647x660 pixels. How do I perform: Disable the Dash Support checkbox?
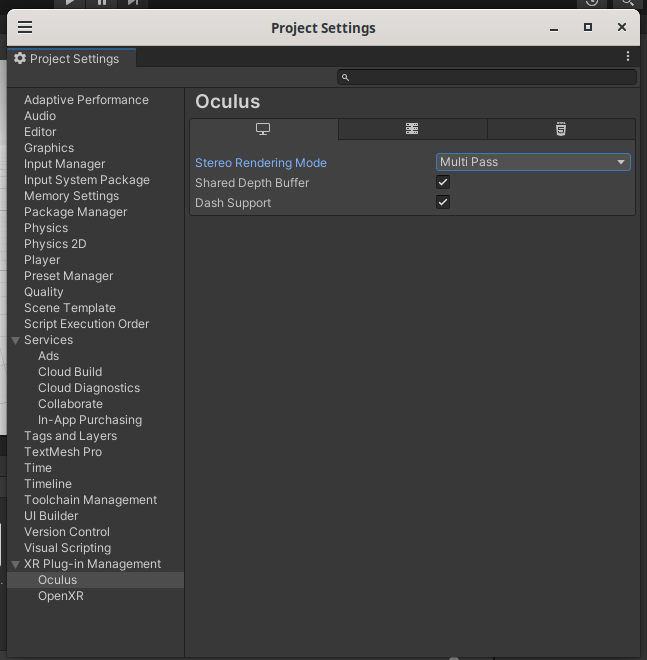coord(443,202)
